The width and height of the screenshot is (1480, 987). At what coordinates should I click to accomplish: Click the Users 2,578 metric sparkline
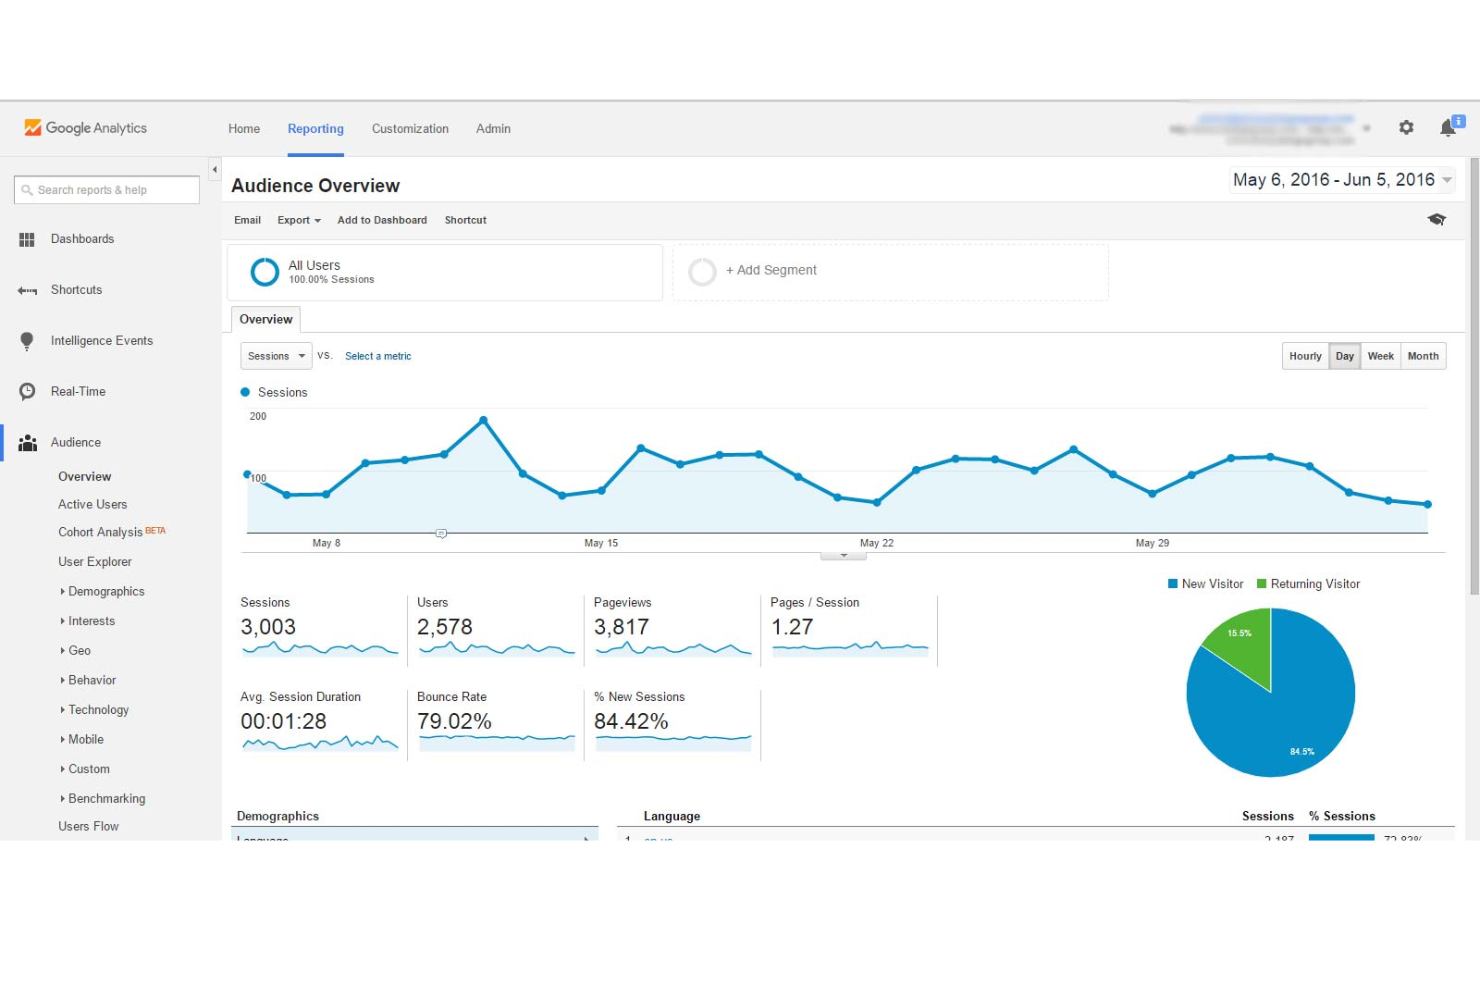(496, 649)
